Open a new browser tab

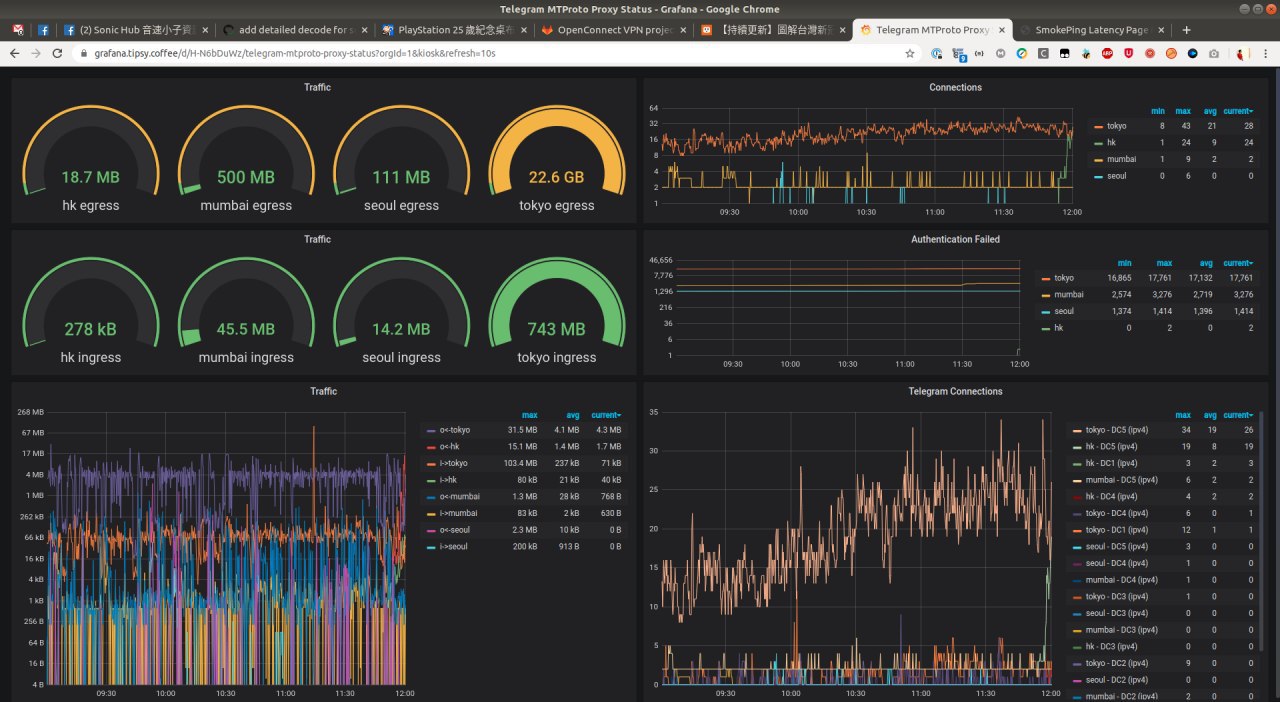click(1187, 30)
